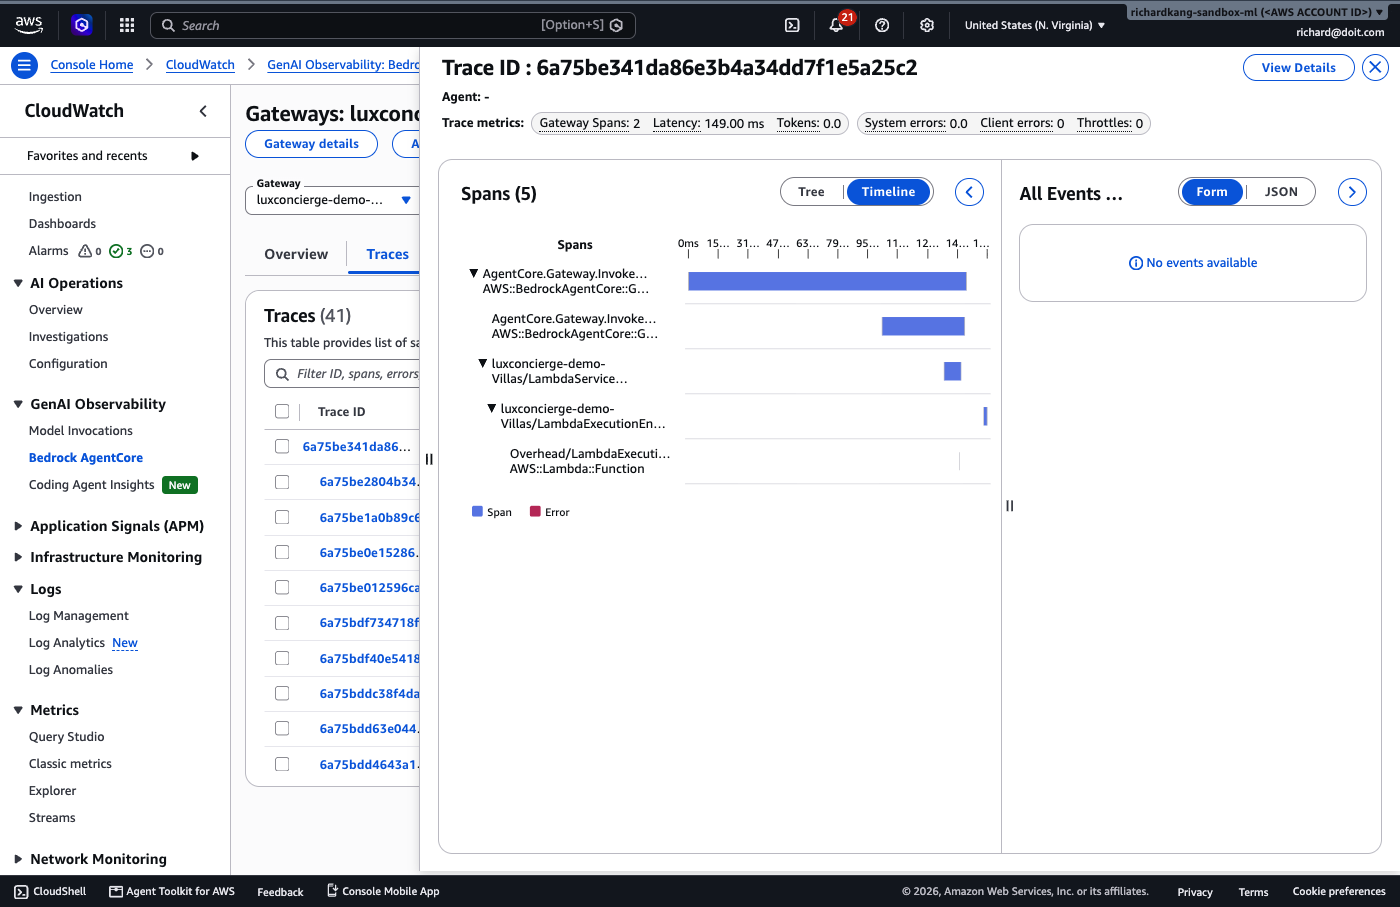Image resolution: width=1400 pixels, height=907 pixels.
Task: Open Log Management in sidebar
Action: [79, 616]
